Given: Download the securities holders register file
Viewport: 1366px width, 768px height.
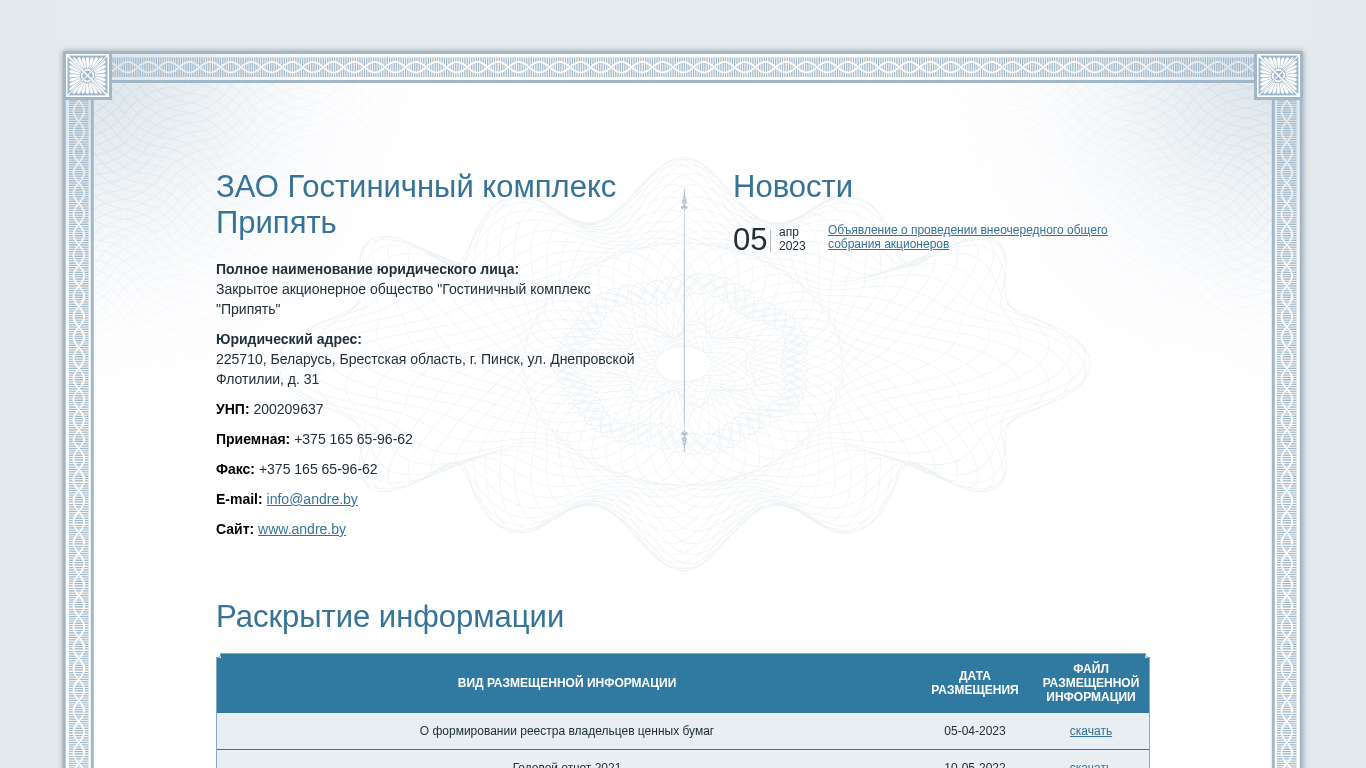Looking at the screenshot, I should (1090, 731).
